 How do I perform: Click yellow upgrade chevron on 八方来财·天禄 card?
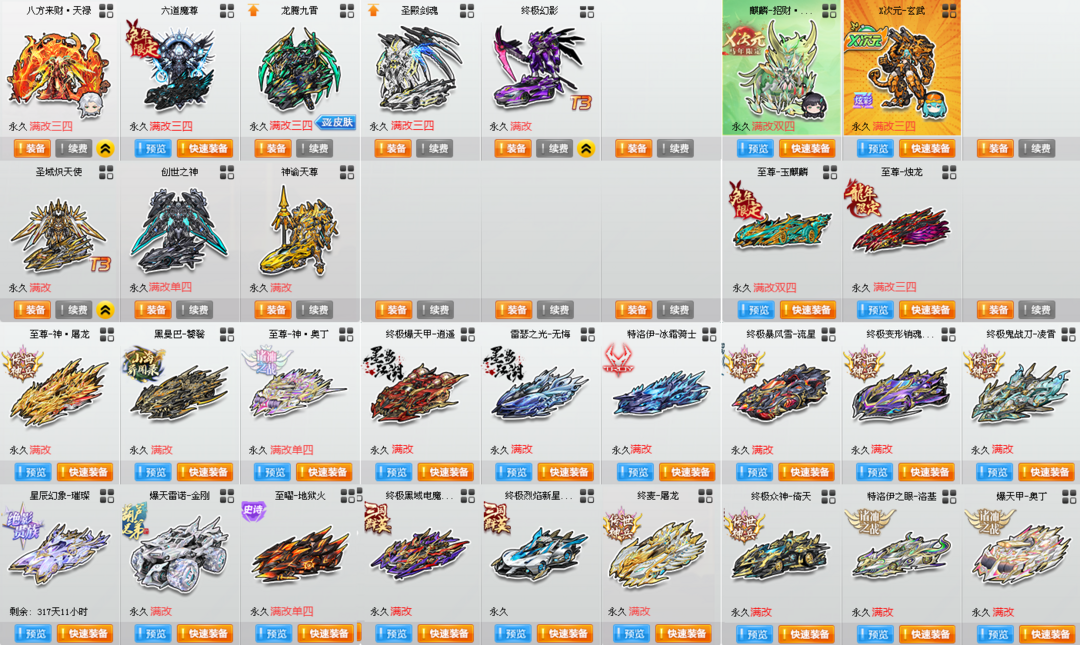[105, 148]
